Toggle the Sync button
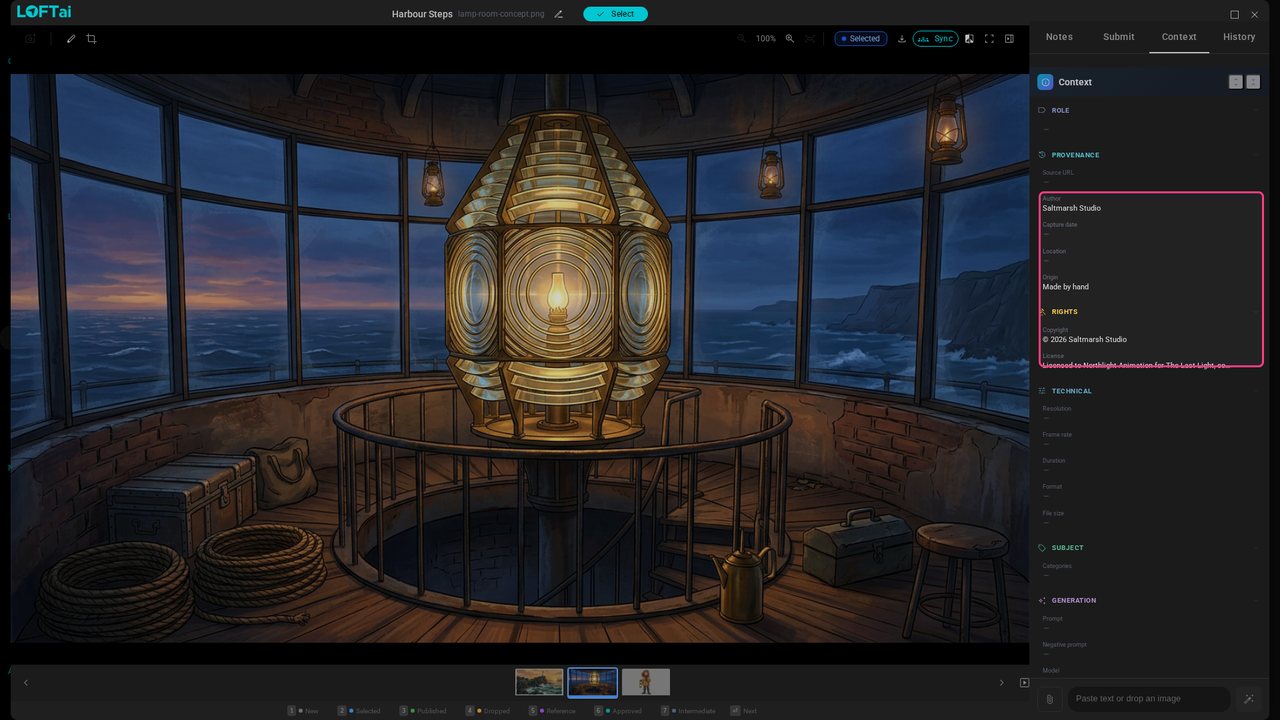 point(935,39)
